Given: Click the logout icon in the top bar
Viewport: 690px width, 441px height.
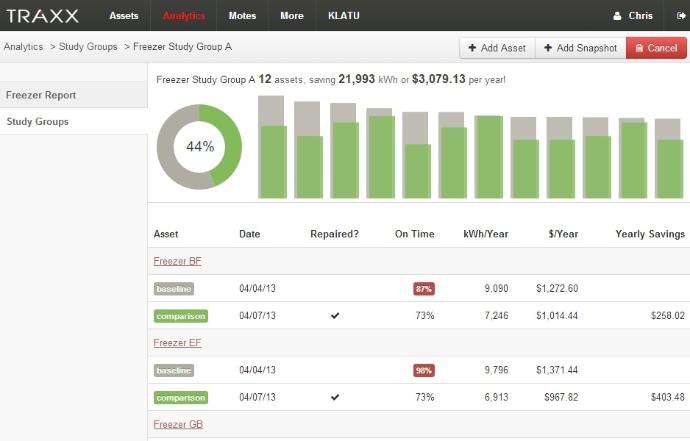Looking at the screenshot, I should pyautogui.click(x=682, y=16).
